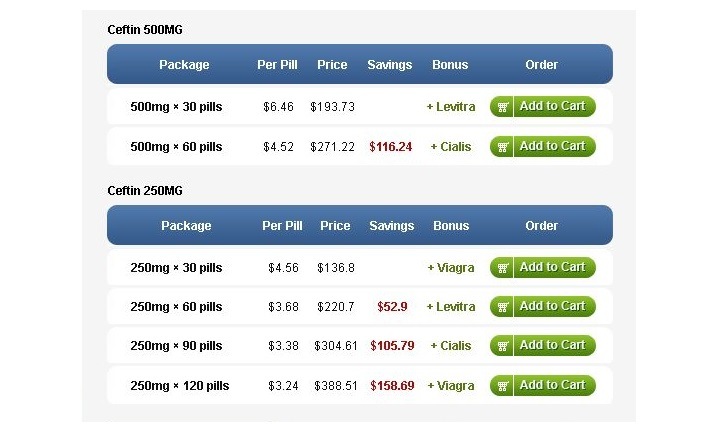
Task: Click the $158.69 savings amount
Action: coord(392,386)
